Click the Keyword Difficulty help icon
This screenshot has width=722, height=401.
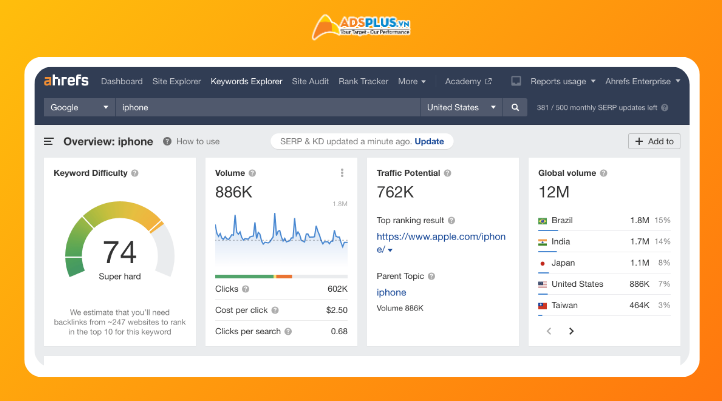click(135, 173)
